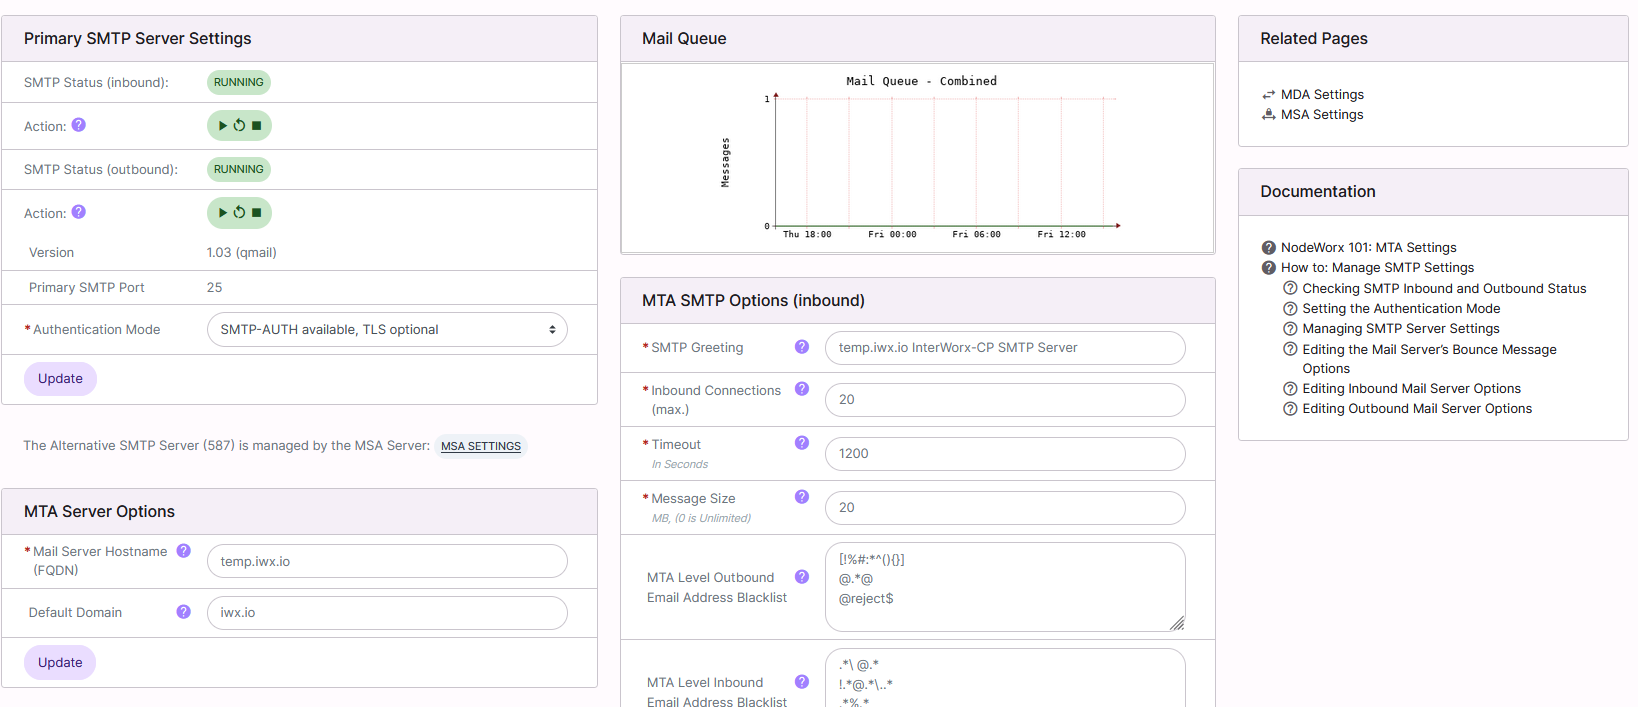The image size is (1638, 707).
Task: Open Setting the Authentication Mode doc
Action: point(1400,308)
